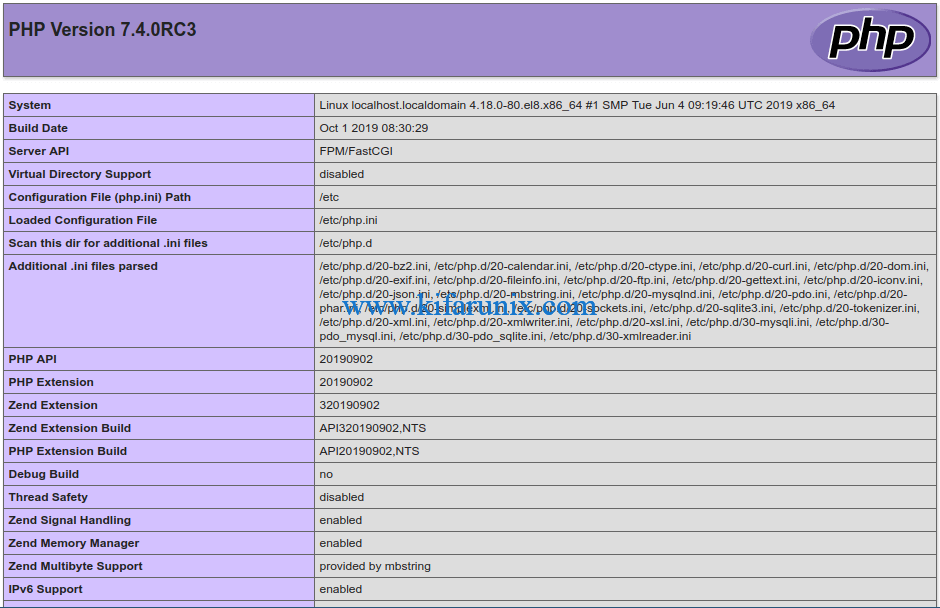Viewport: 940px width, 608px height.
Task: Click the Linux localhost.localdomain system value
Action: click(577, 105)
